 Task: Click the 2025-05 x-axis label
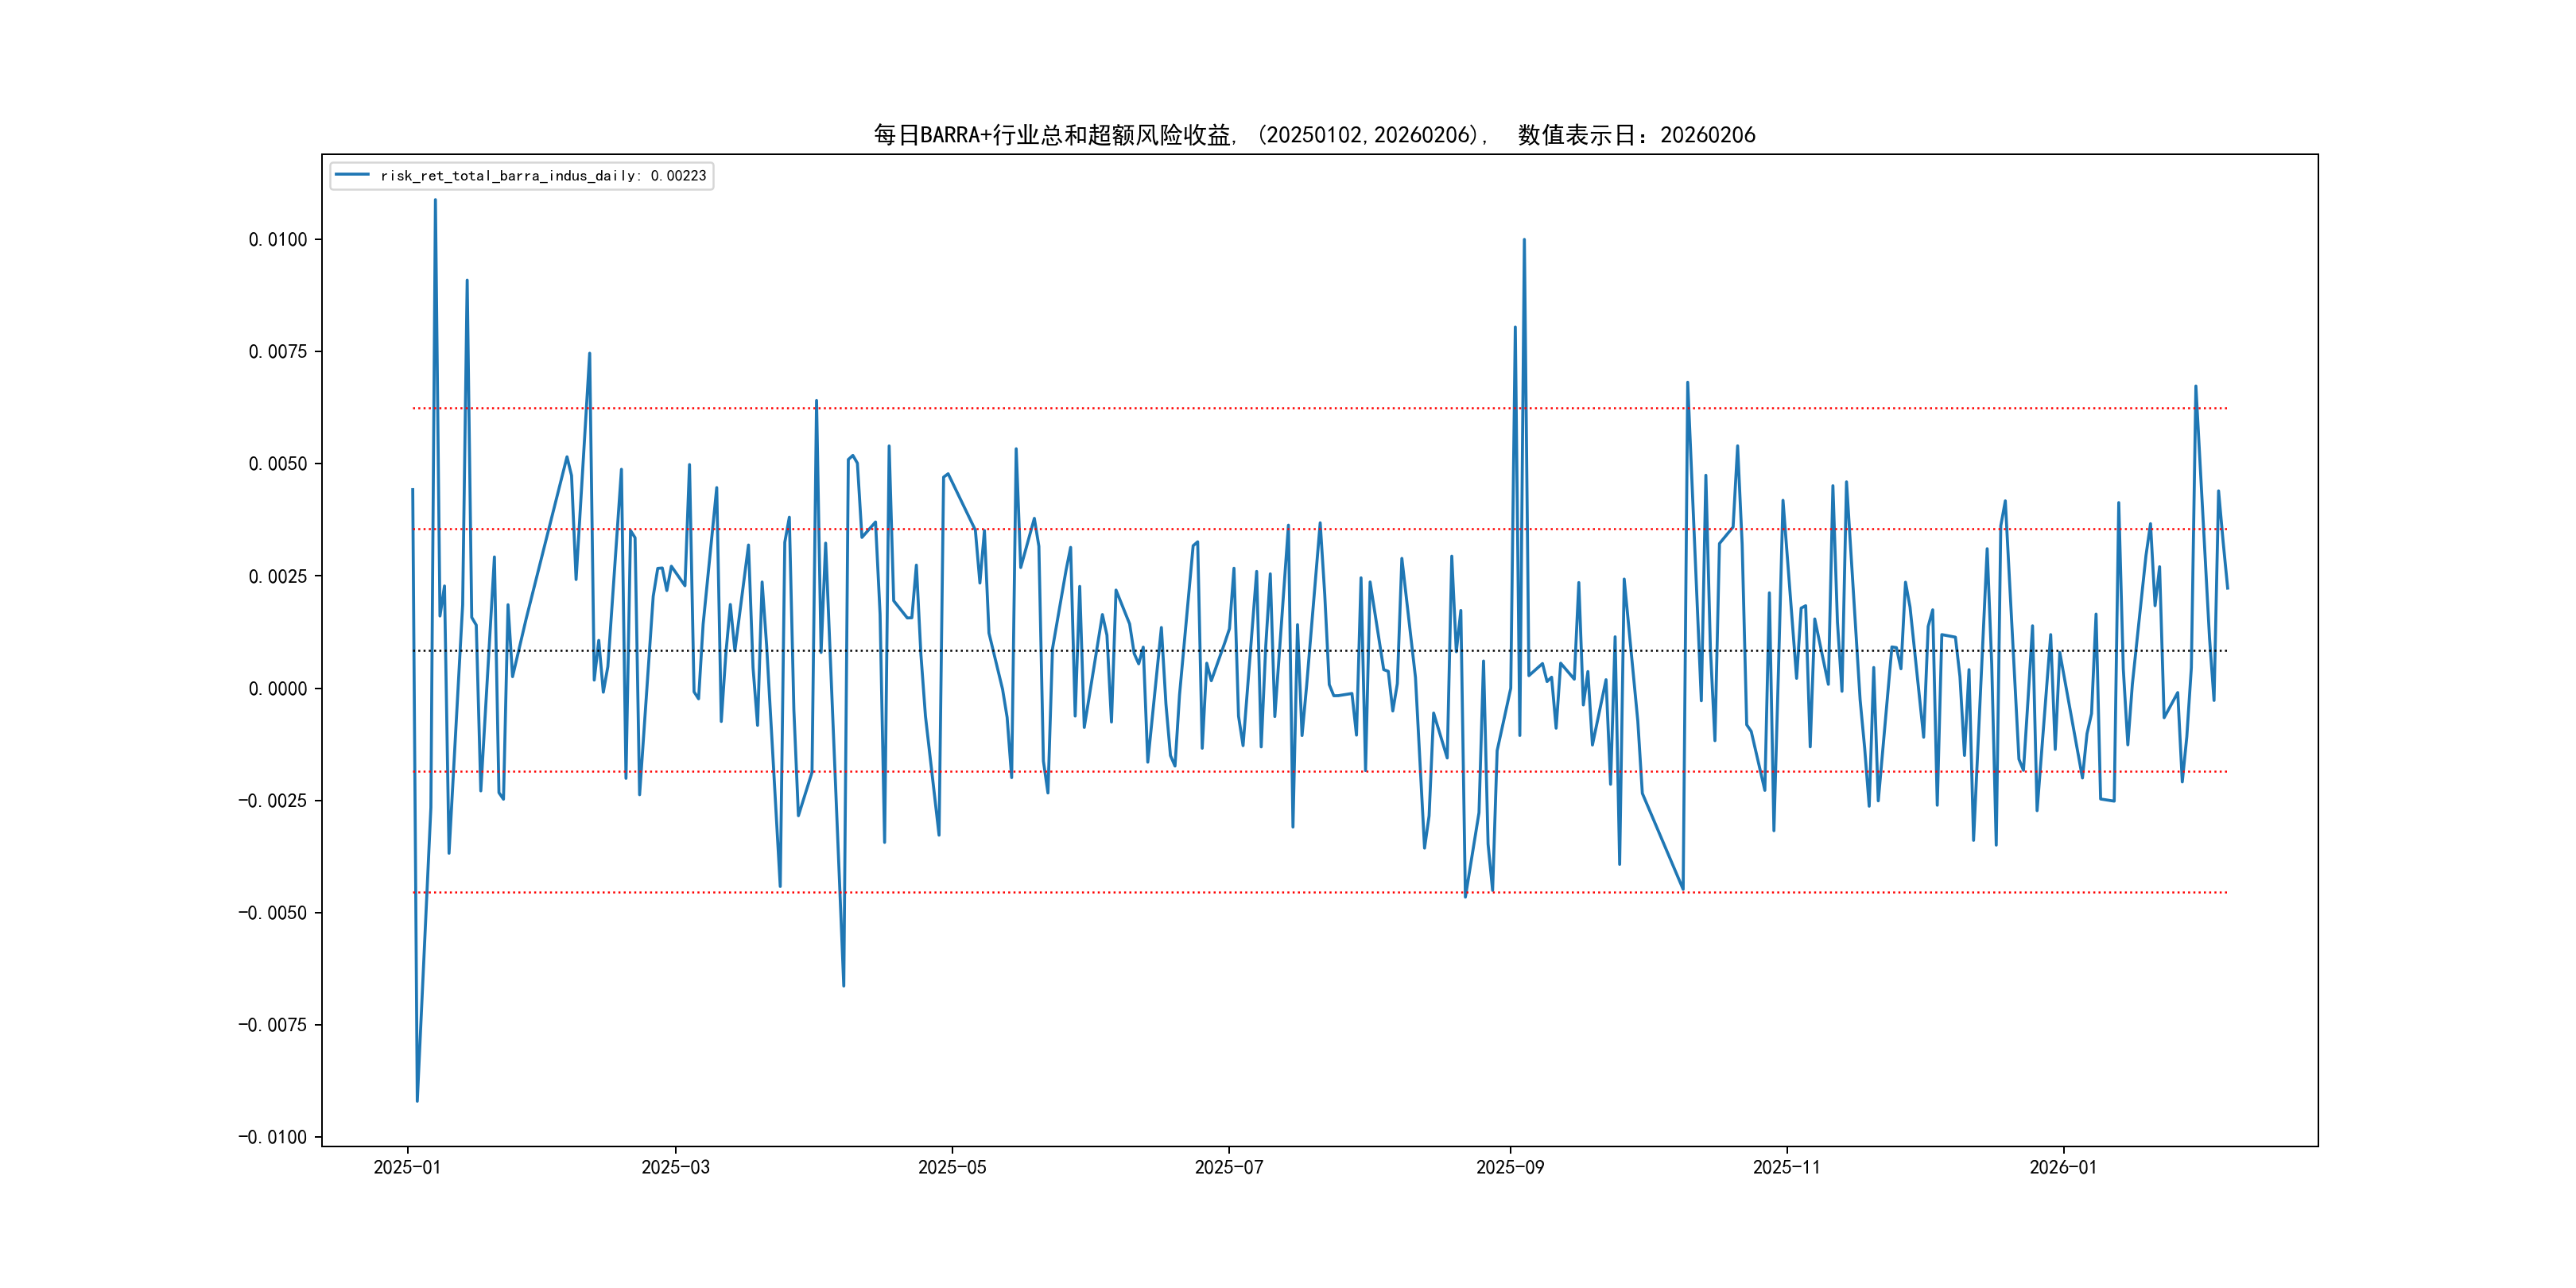(952, 1167)
